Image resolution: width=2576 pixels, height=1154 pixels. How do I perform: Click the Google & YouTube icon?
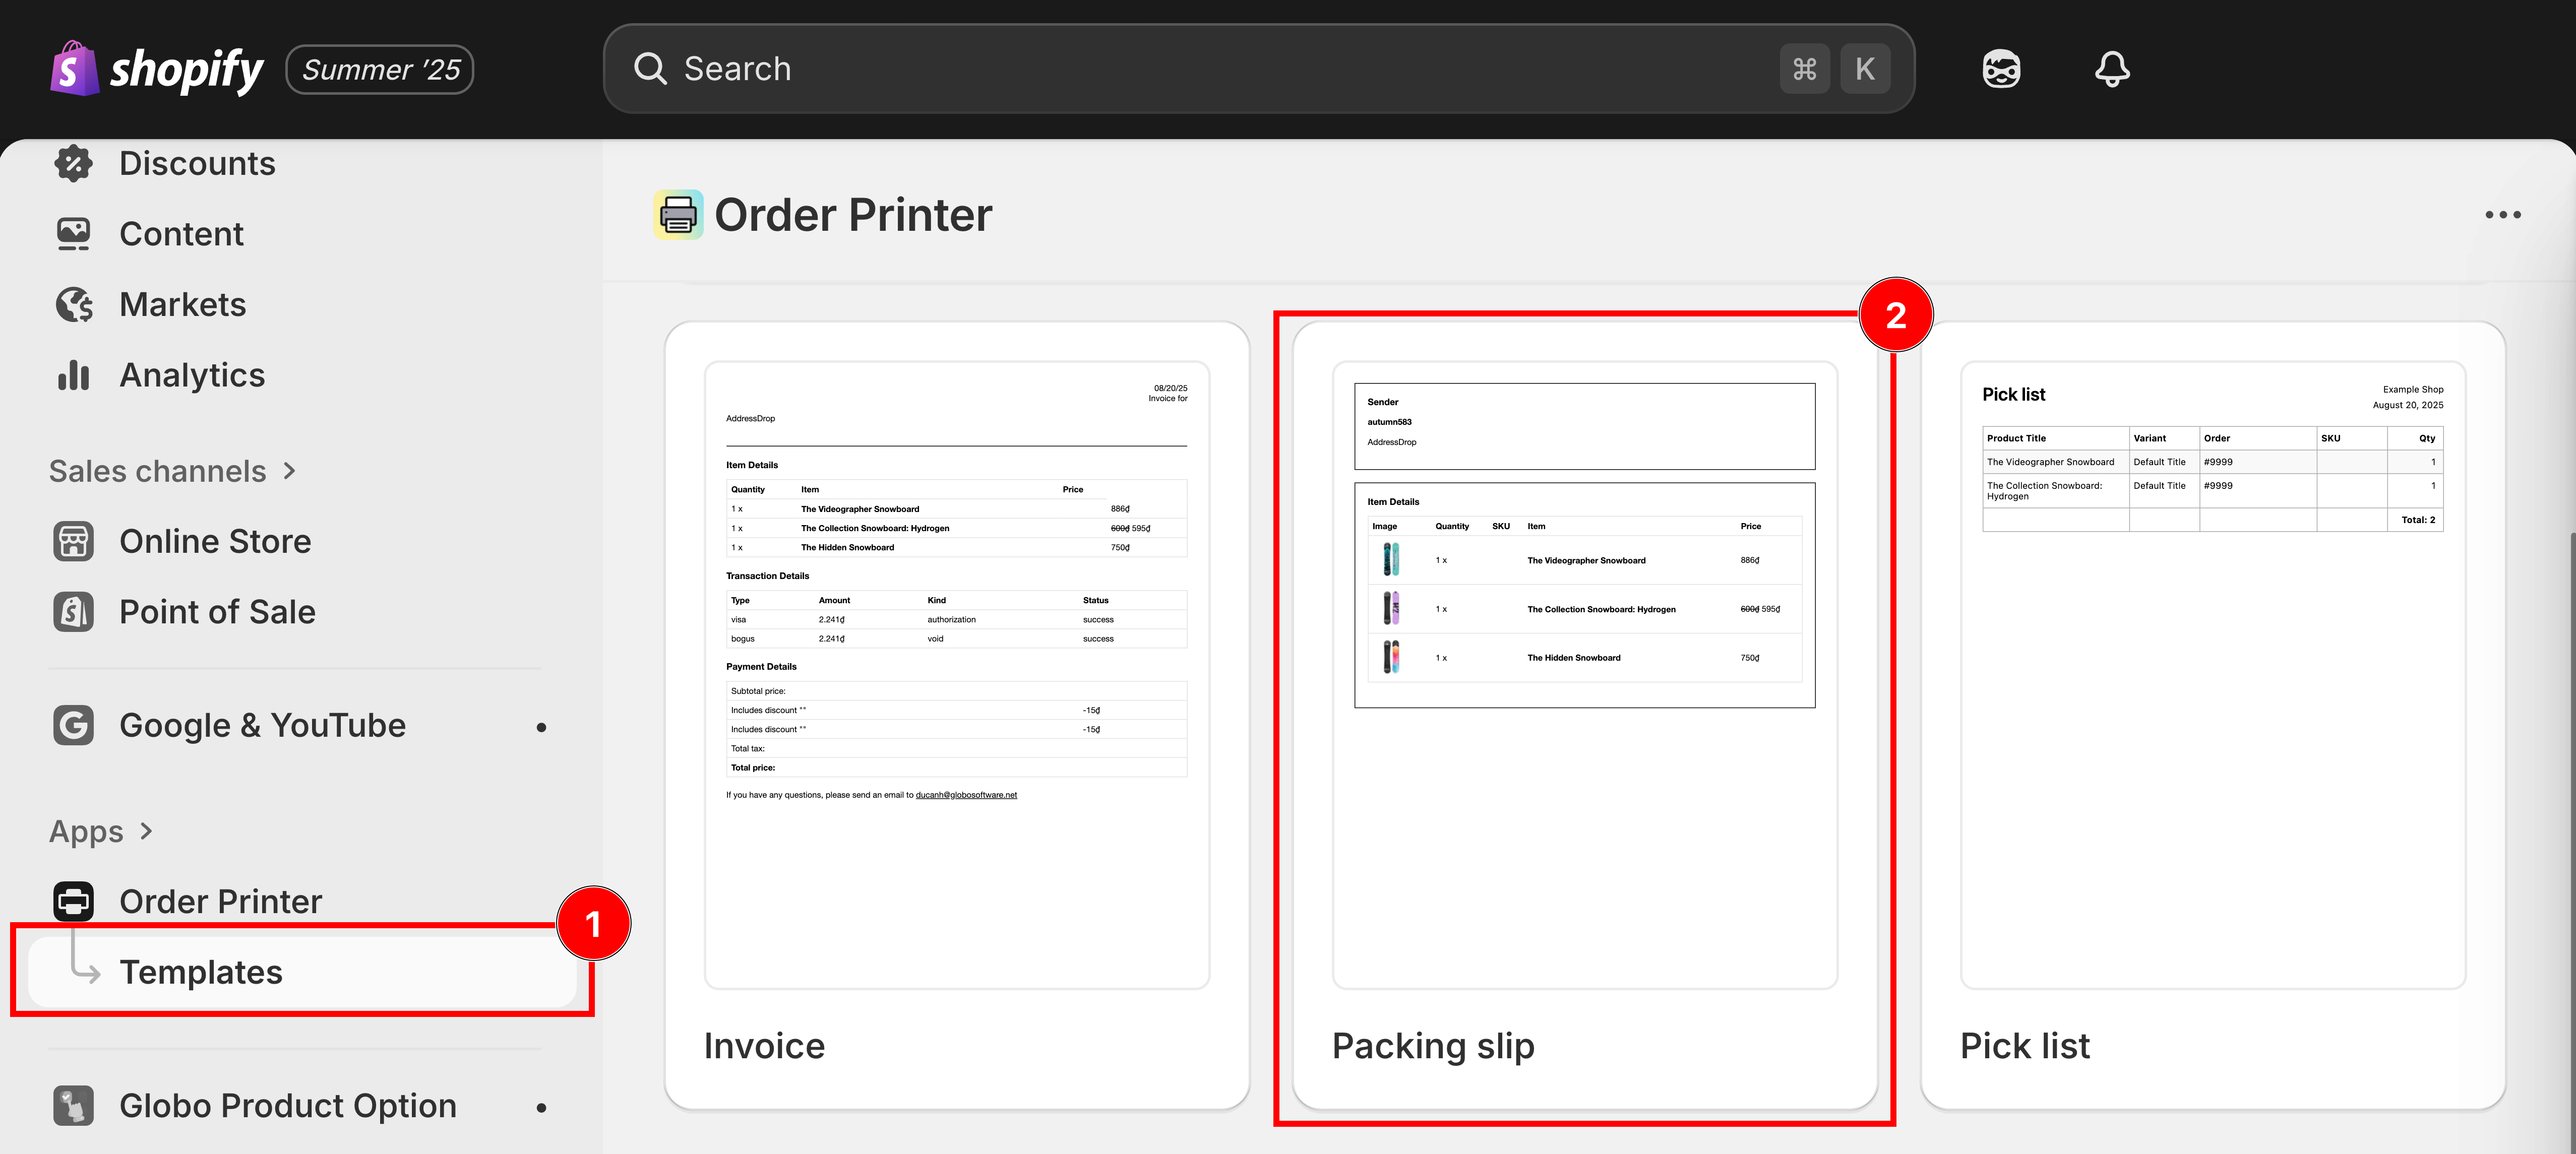click(x=73, y=725)
